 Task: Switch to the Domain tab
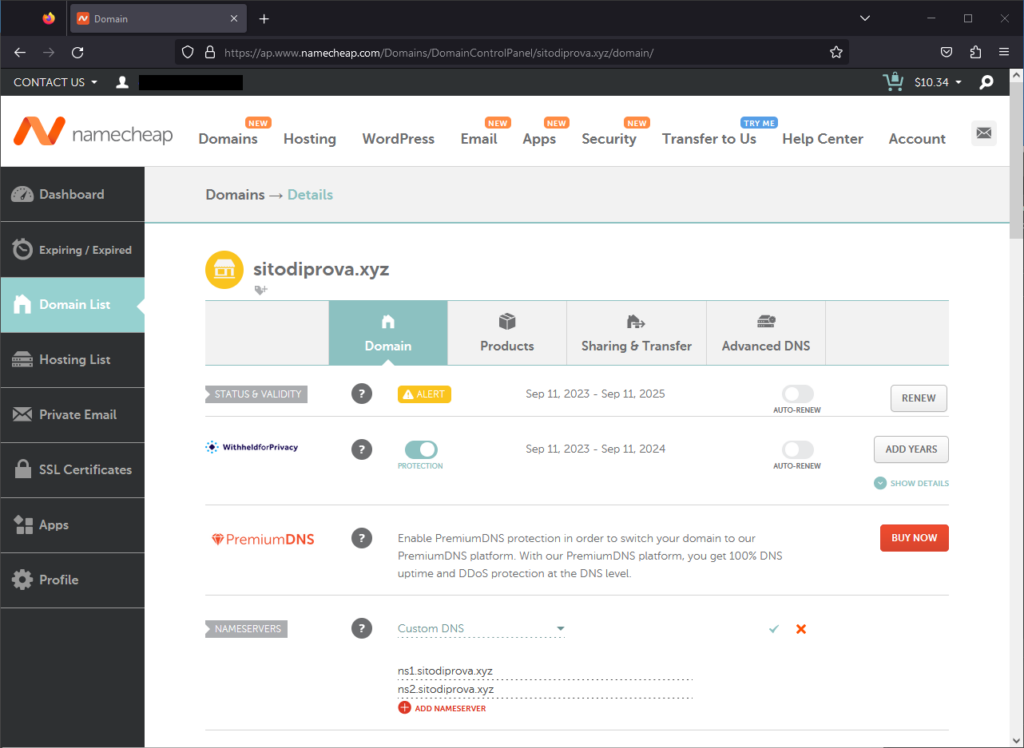(x=388, y=333)
